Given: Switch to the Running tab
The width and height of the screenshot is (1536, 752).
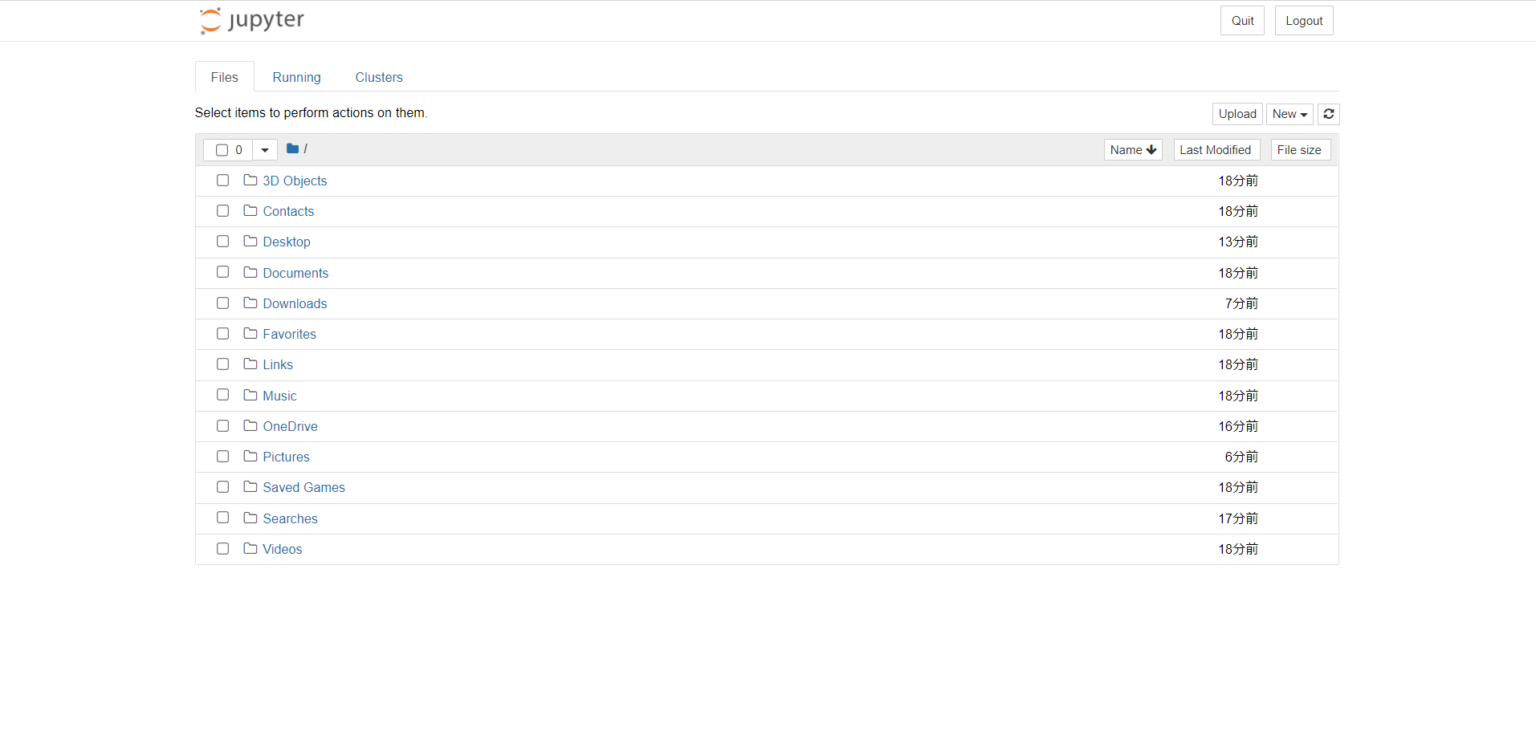Looking at the screenshot, I should (x=296, y=77).
